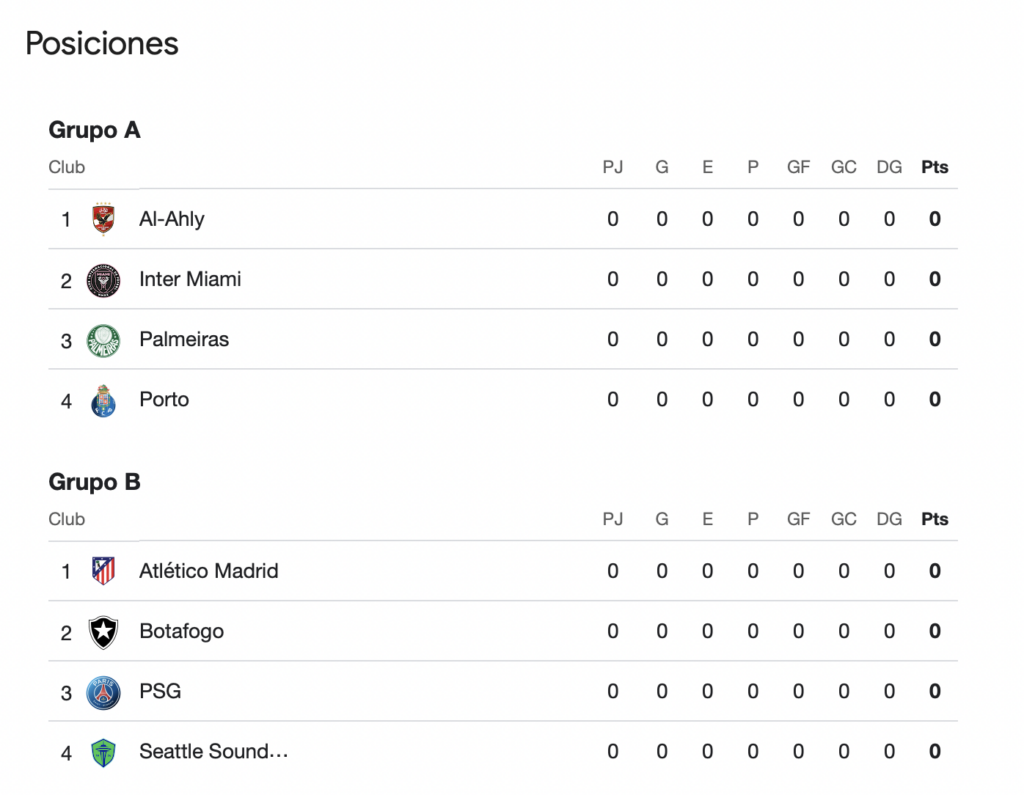The width and height of the screenshot is (1024, 795).
Task: Open the Porto team name link
Action: 164,399
